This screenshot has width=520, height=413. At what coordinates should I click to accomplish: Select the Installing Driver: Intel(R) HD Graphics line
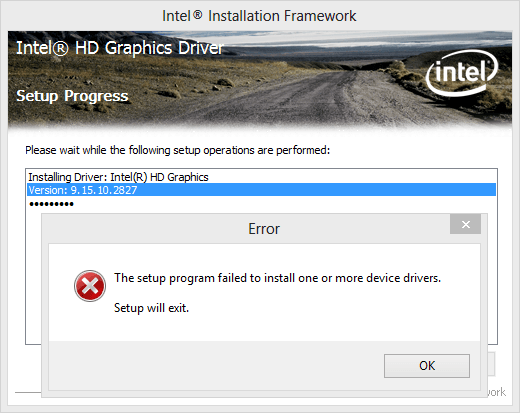(x=118, y=177)
